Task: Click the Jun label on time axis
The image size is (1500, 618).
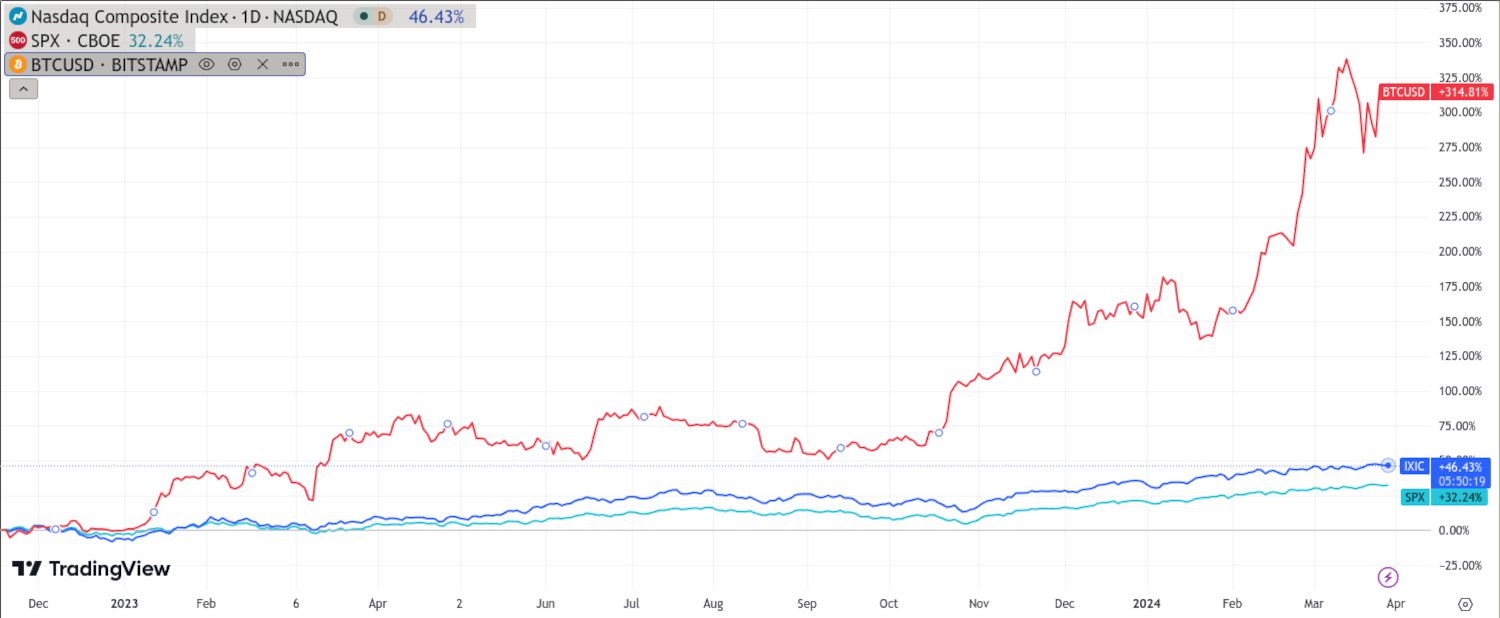Action: (545, 604)
